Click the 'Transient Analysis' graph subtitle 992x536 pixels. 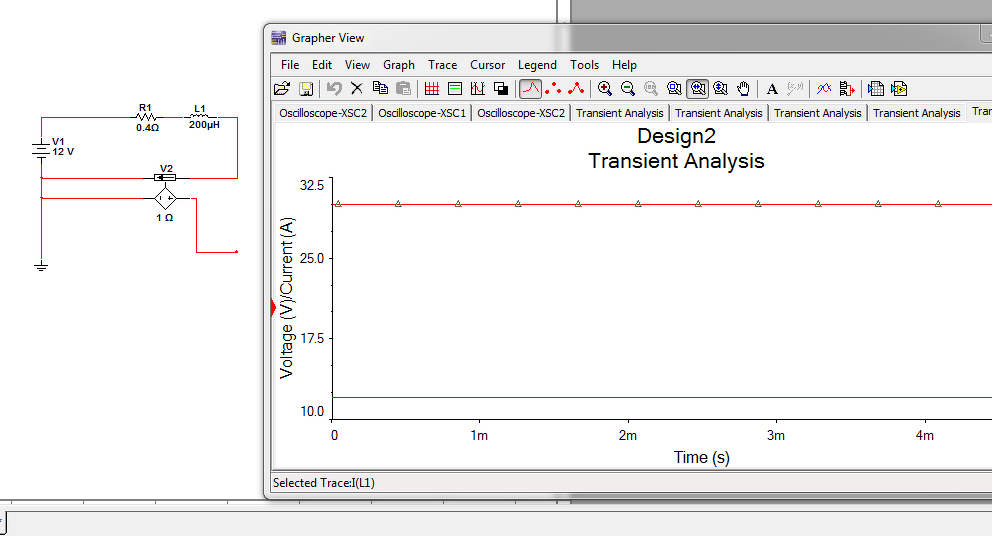click(676, 161)
